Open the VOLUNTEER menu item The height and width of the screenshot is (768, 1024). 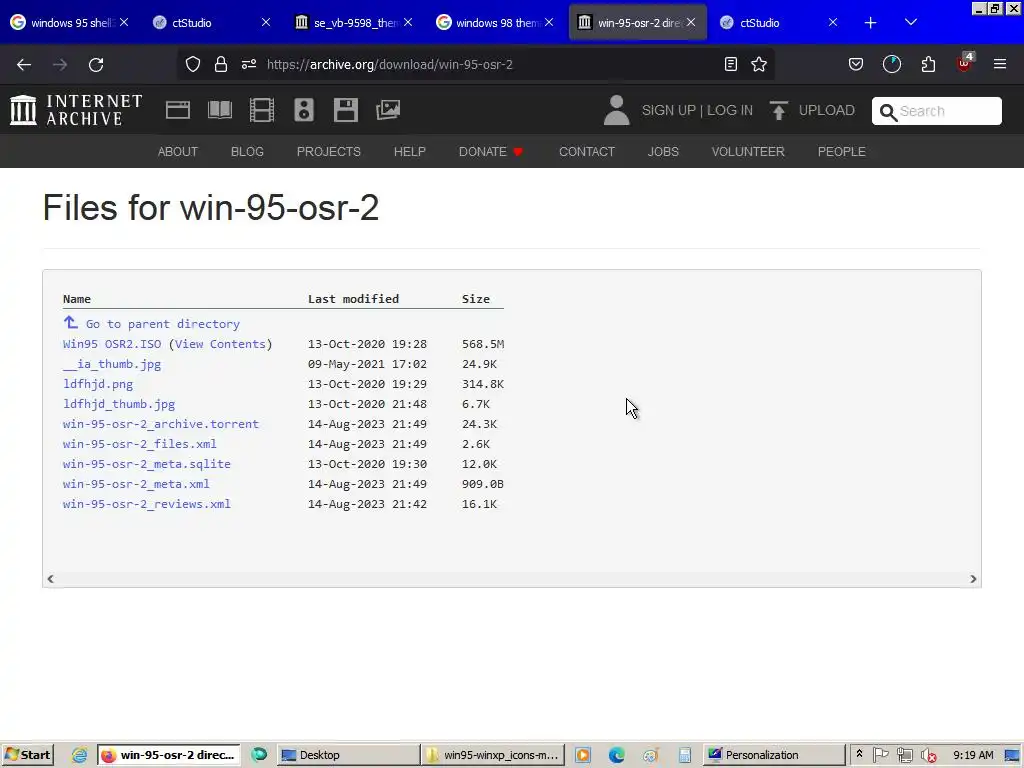click(748, 152)
